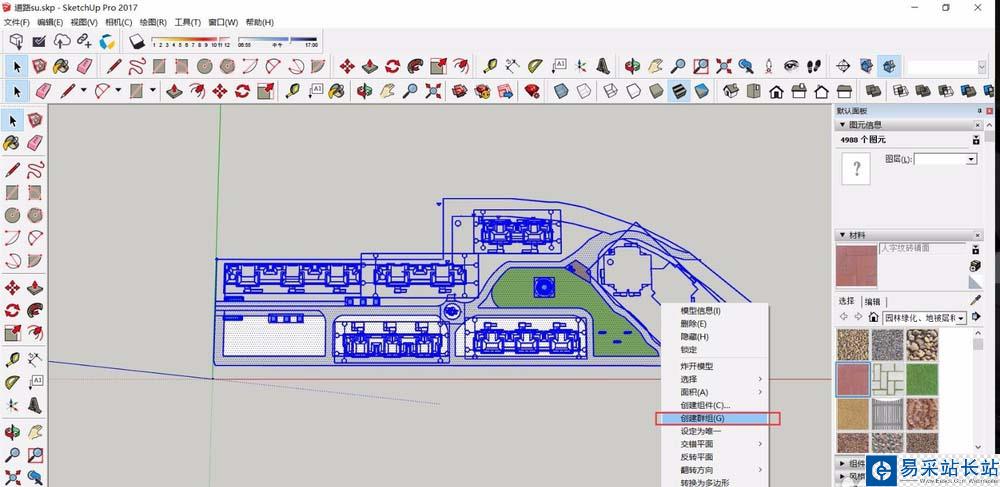Switch to X-ray face style
The height and width of the screenshot is (487, 1000).
[561, 91]
